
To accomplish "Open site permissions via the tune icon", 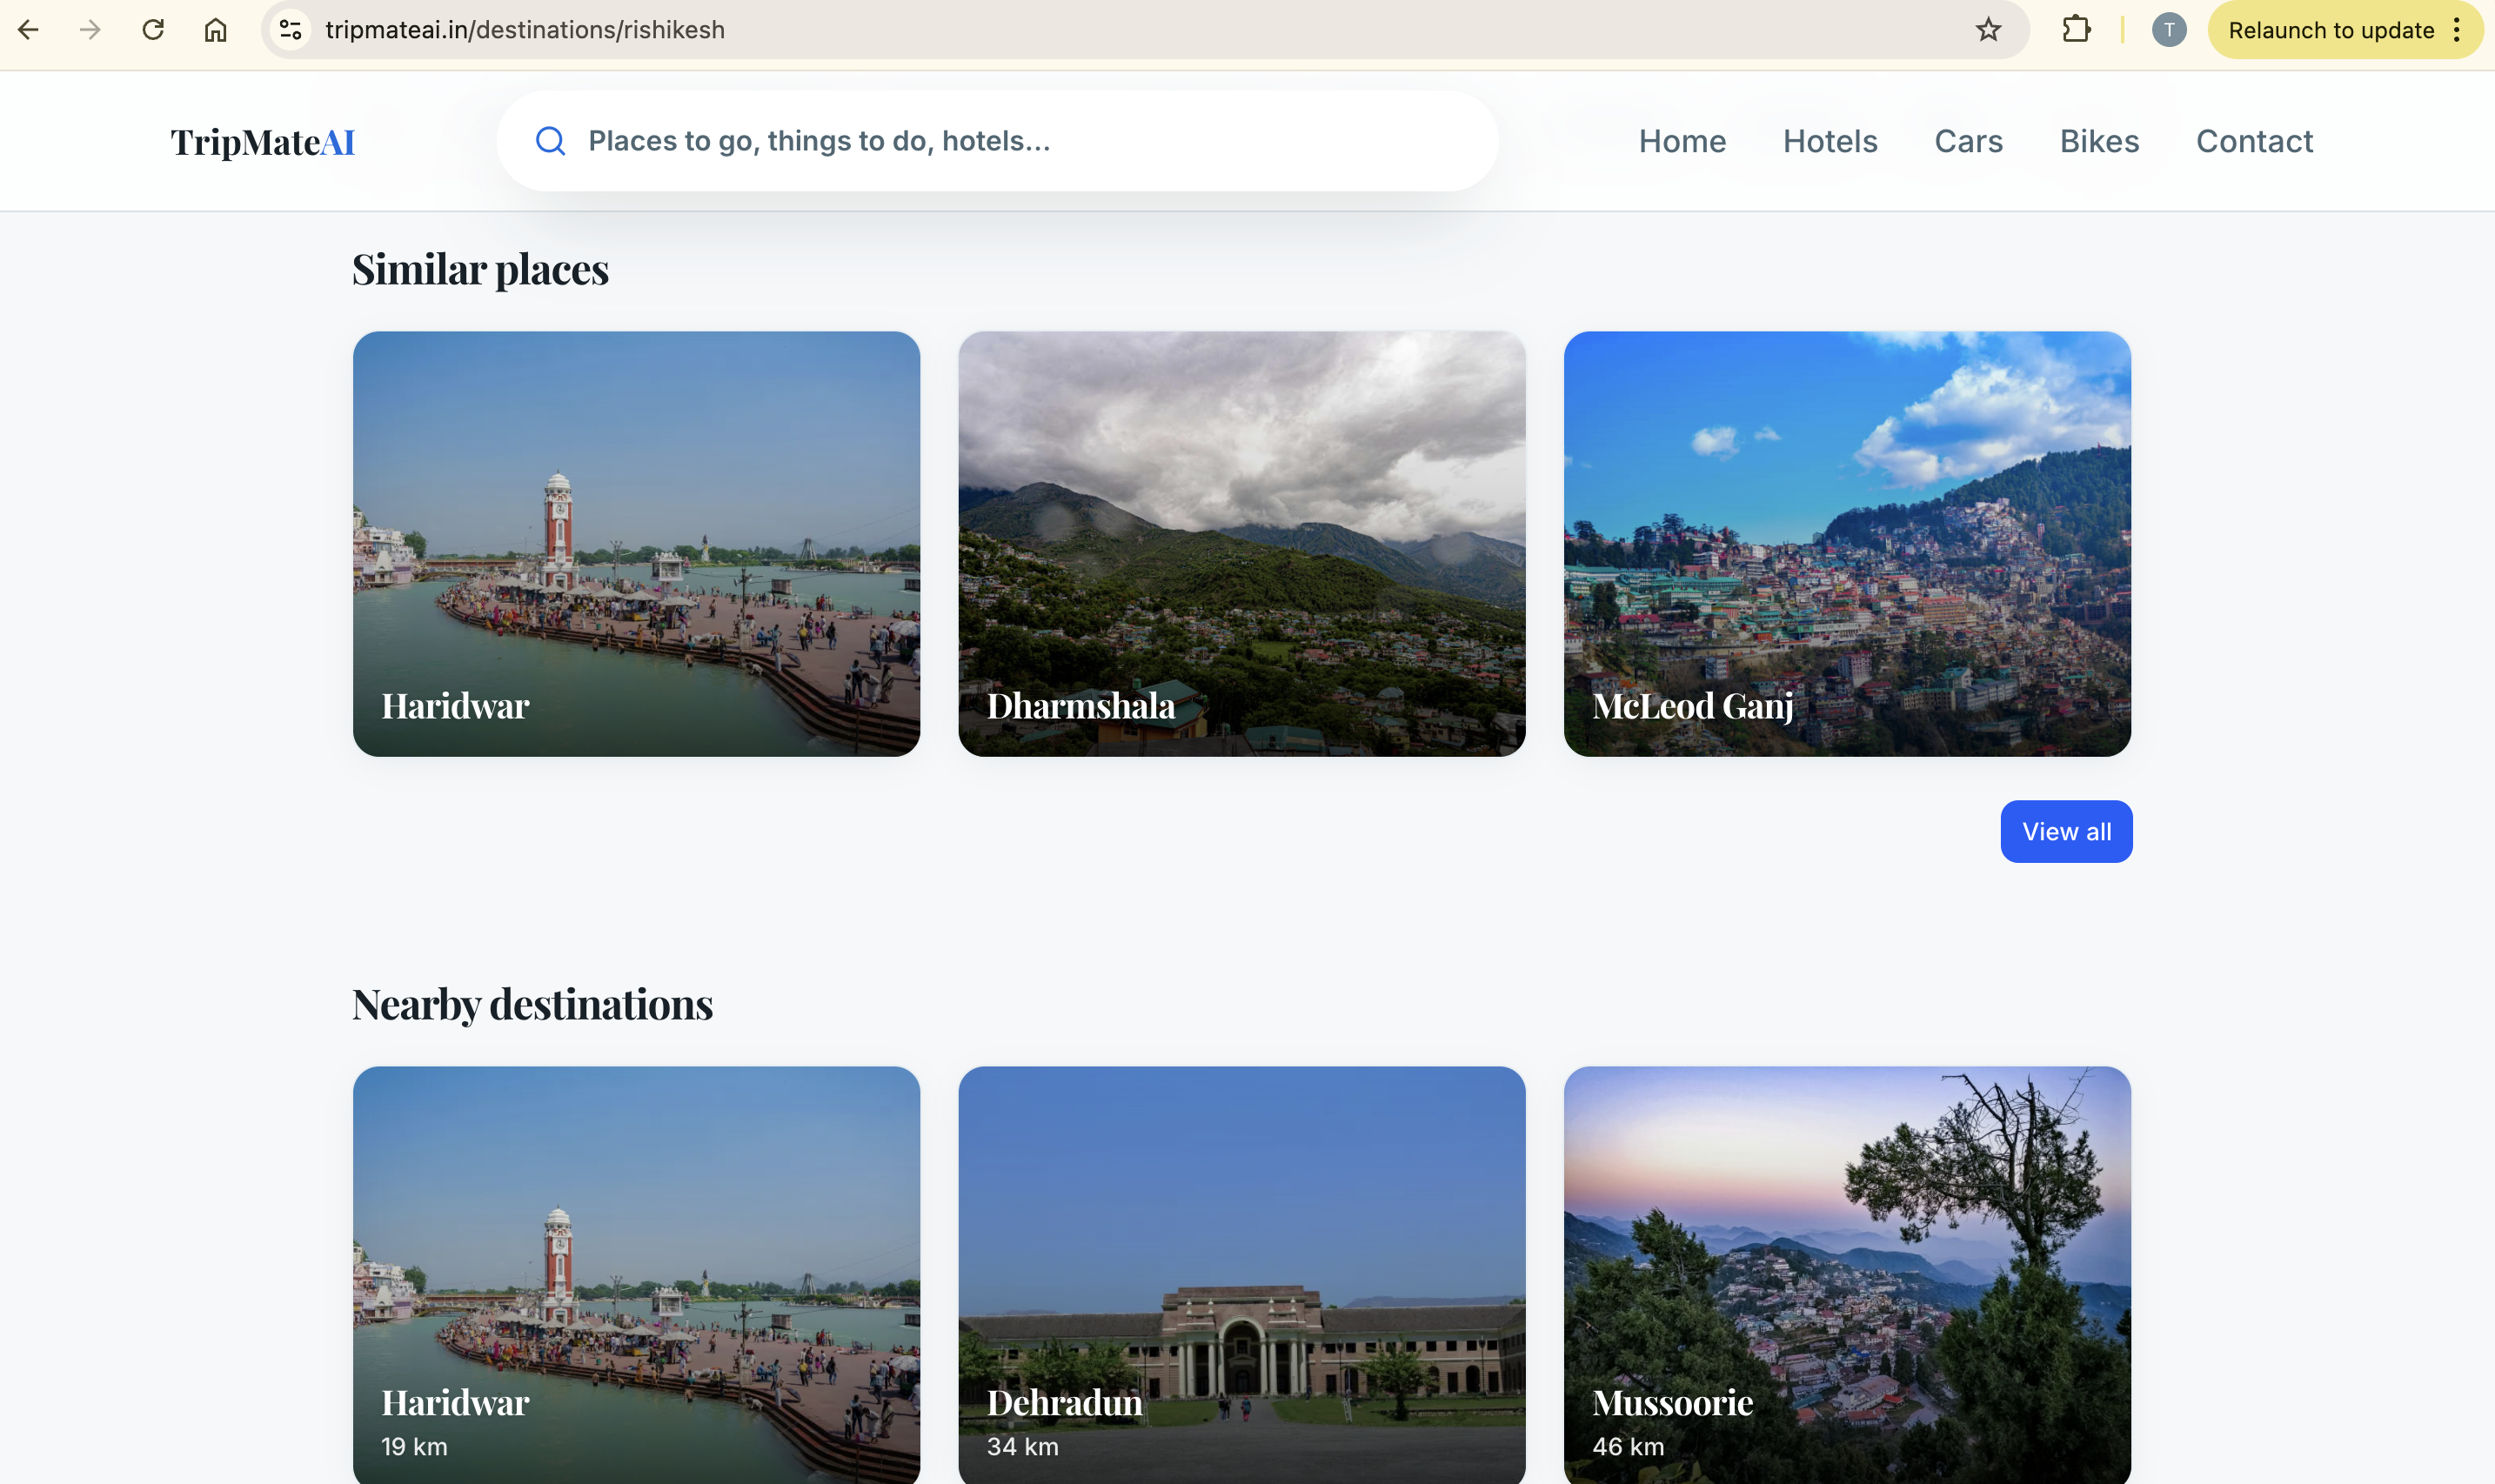I will (x=290, y=29).
